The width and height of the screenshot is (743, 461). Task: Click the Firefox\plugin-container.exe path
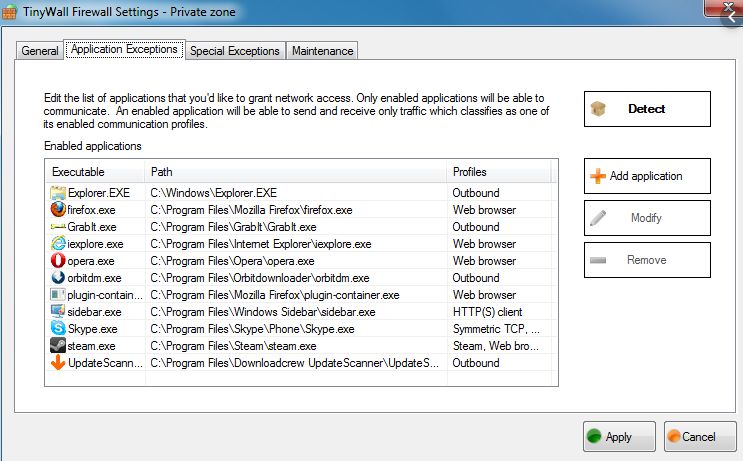point(275,295)
